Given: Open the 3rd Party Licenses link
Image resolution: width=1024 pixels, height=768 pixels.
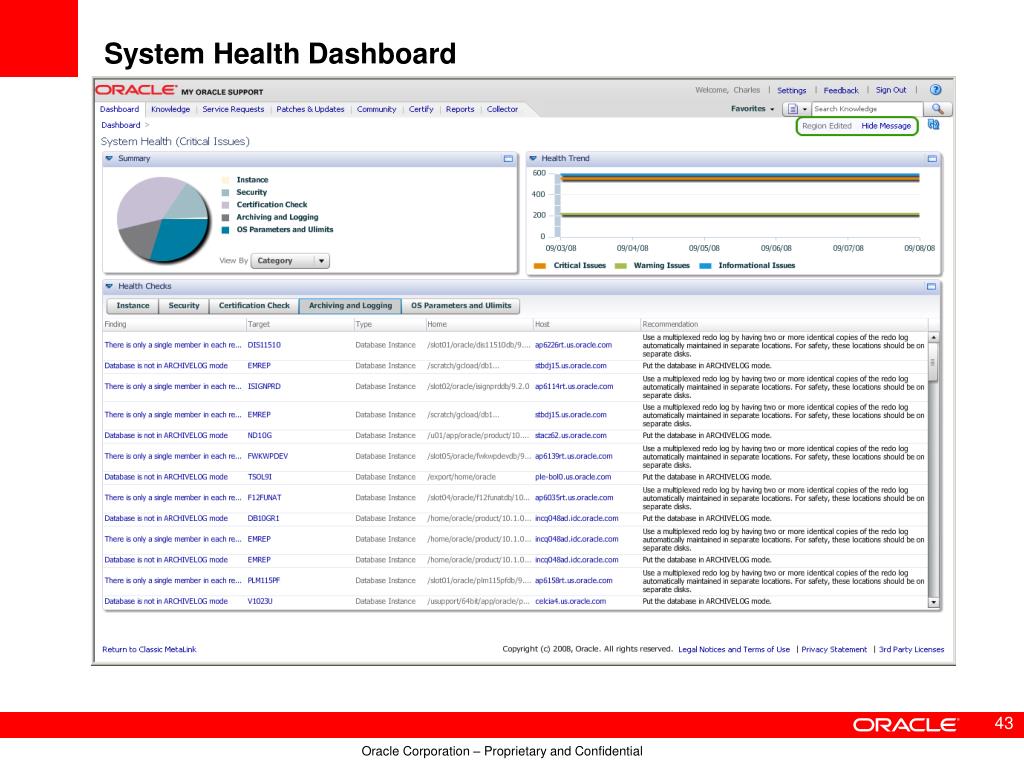Looking at the screenshot, I should pos(911,649).
